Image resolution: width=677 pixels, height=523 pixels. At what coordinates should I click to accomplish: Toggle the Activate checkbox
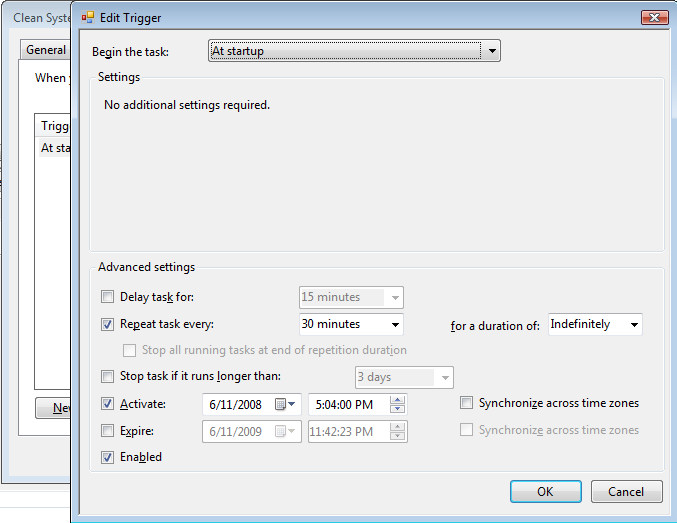point(108,404)
